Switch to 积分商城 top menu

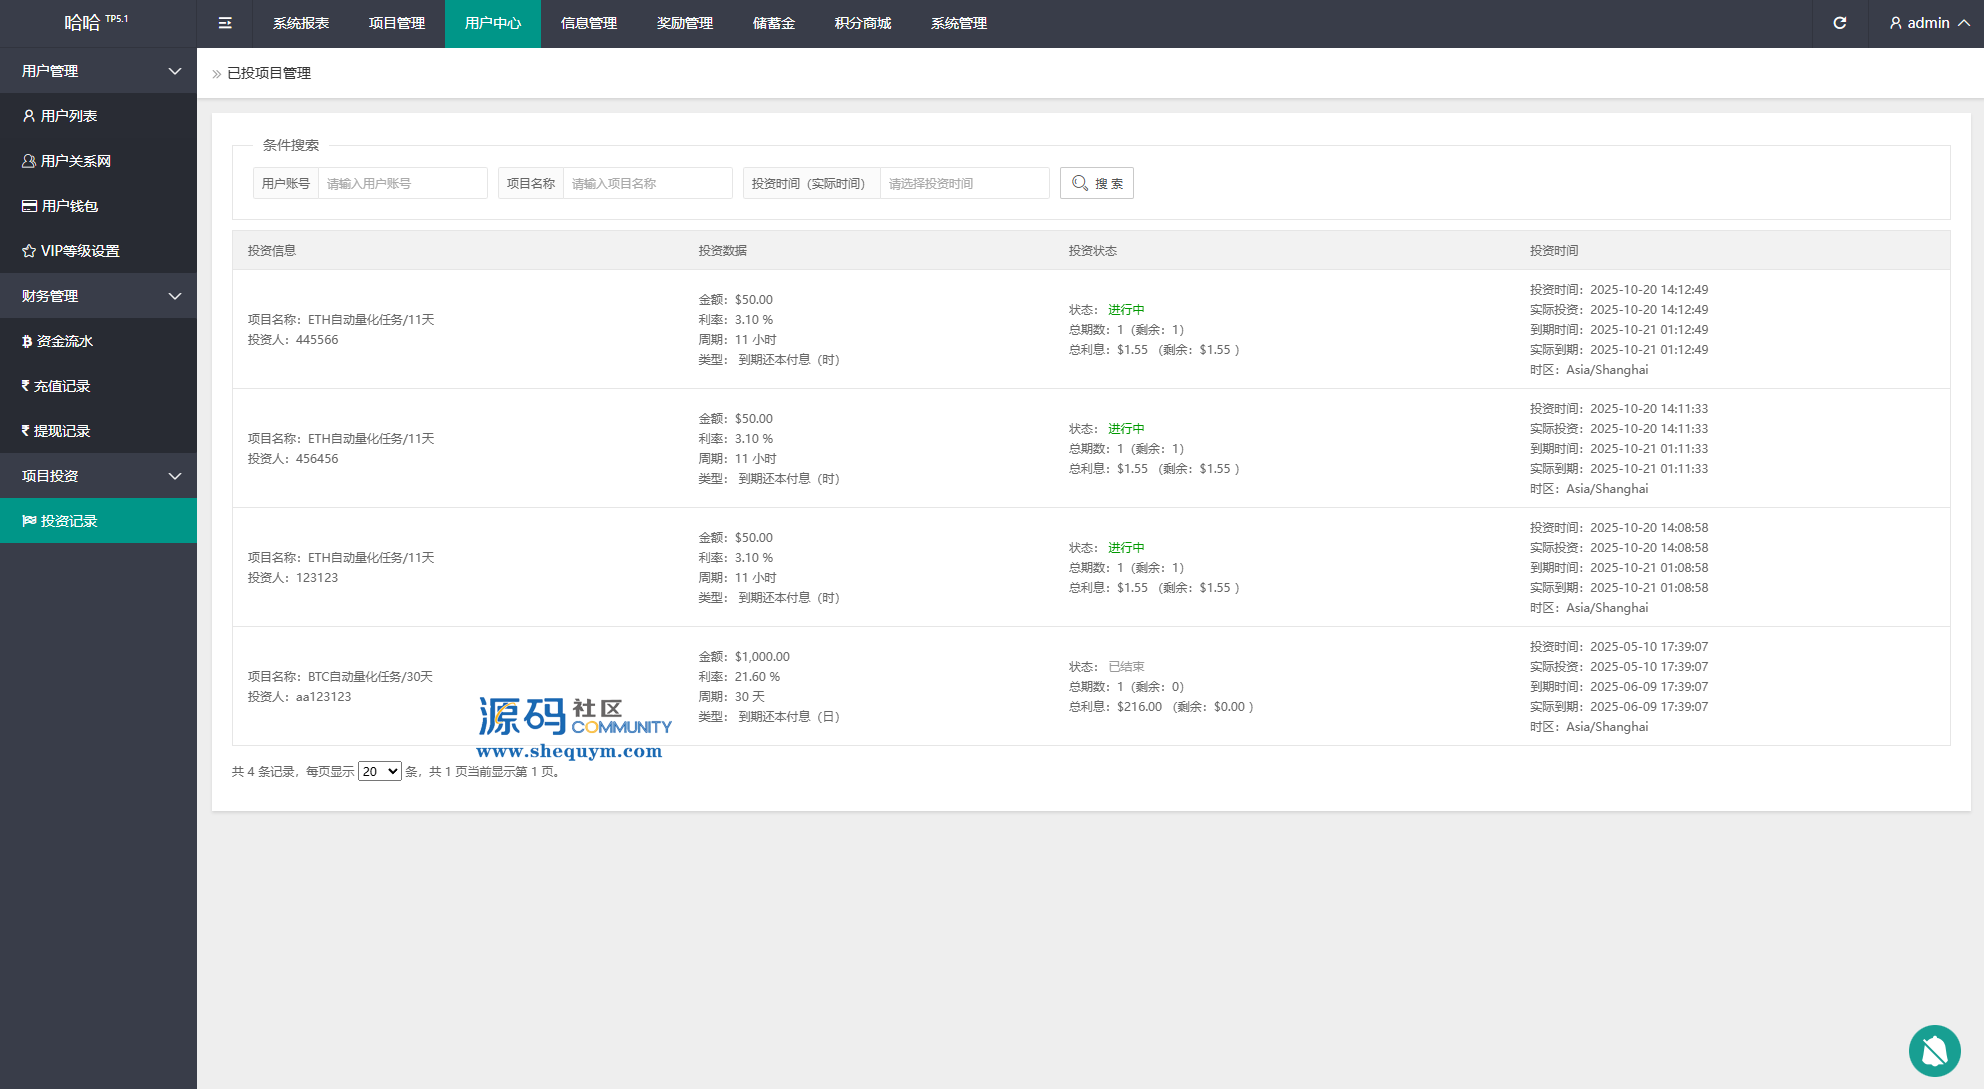(862, 23)
